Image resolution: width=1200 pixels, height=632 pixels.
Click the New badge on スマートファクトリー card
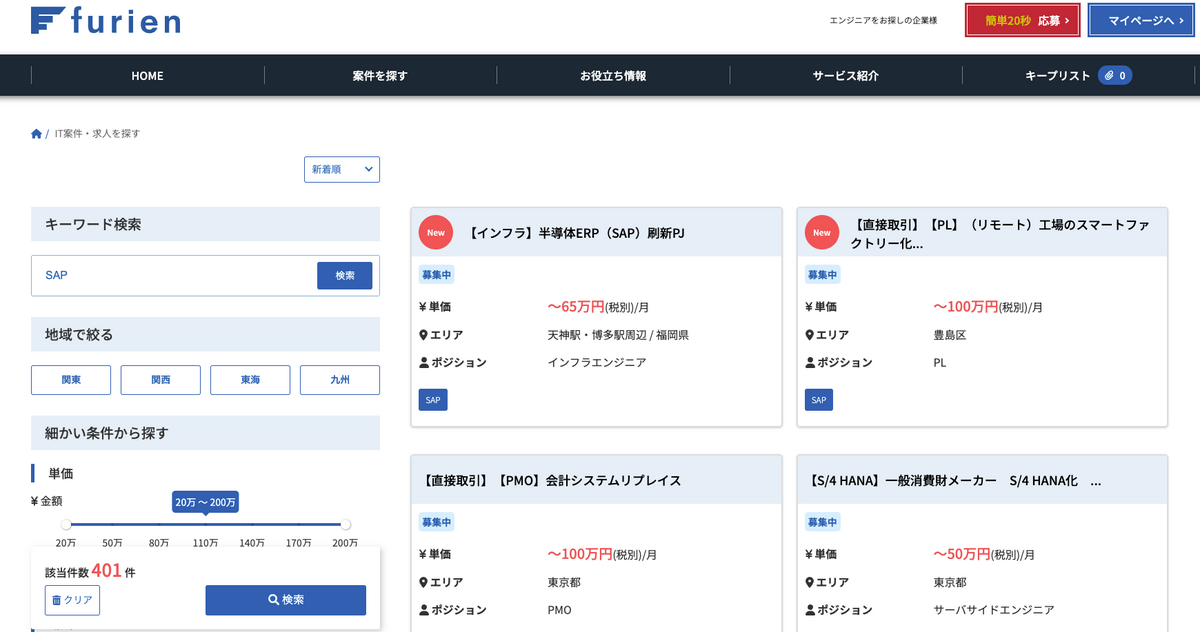click(x=822, y=232)
